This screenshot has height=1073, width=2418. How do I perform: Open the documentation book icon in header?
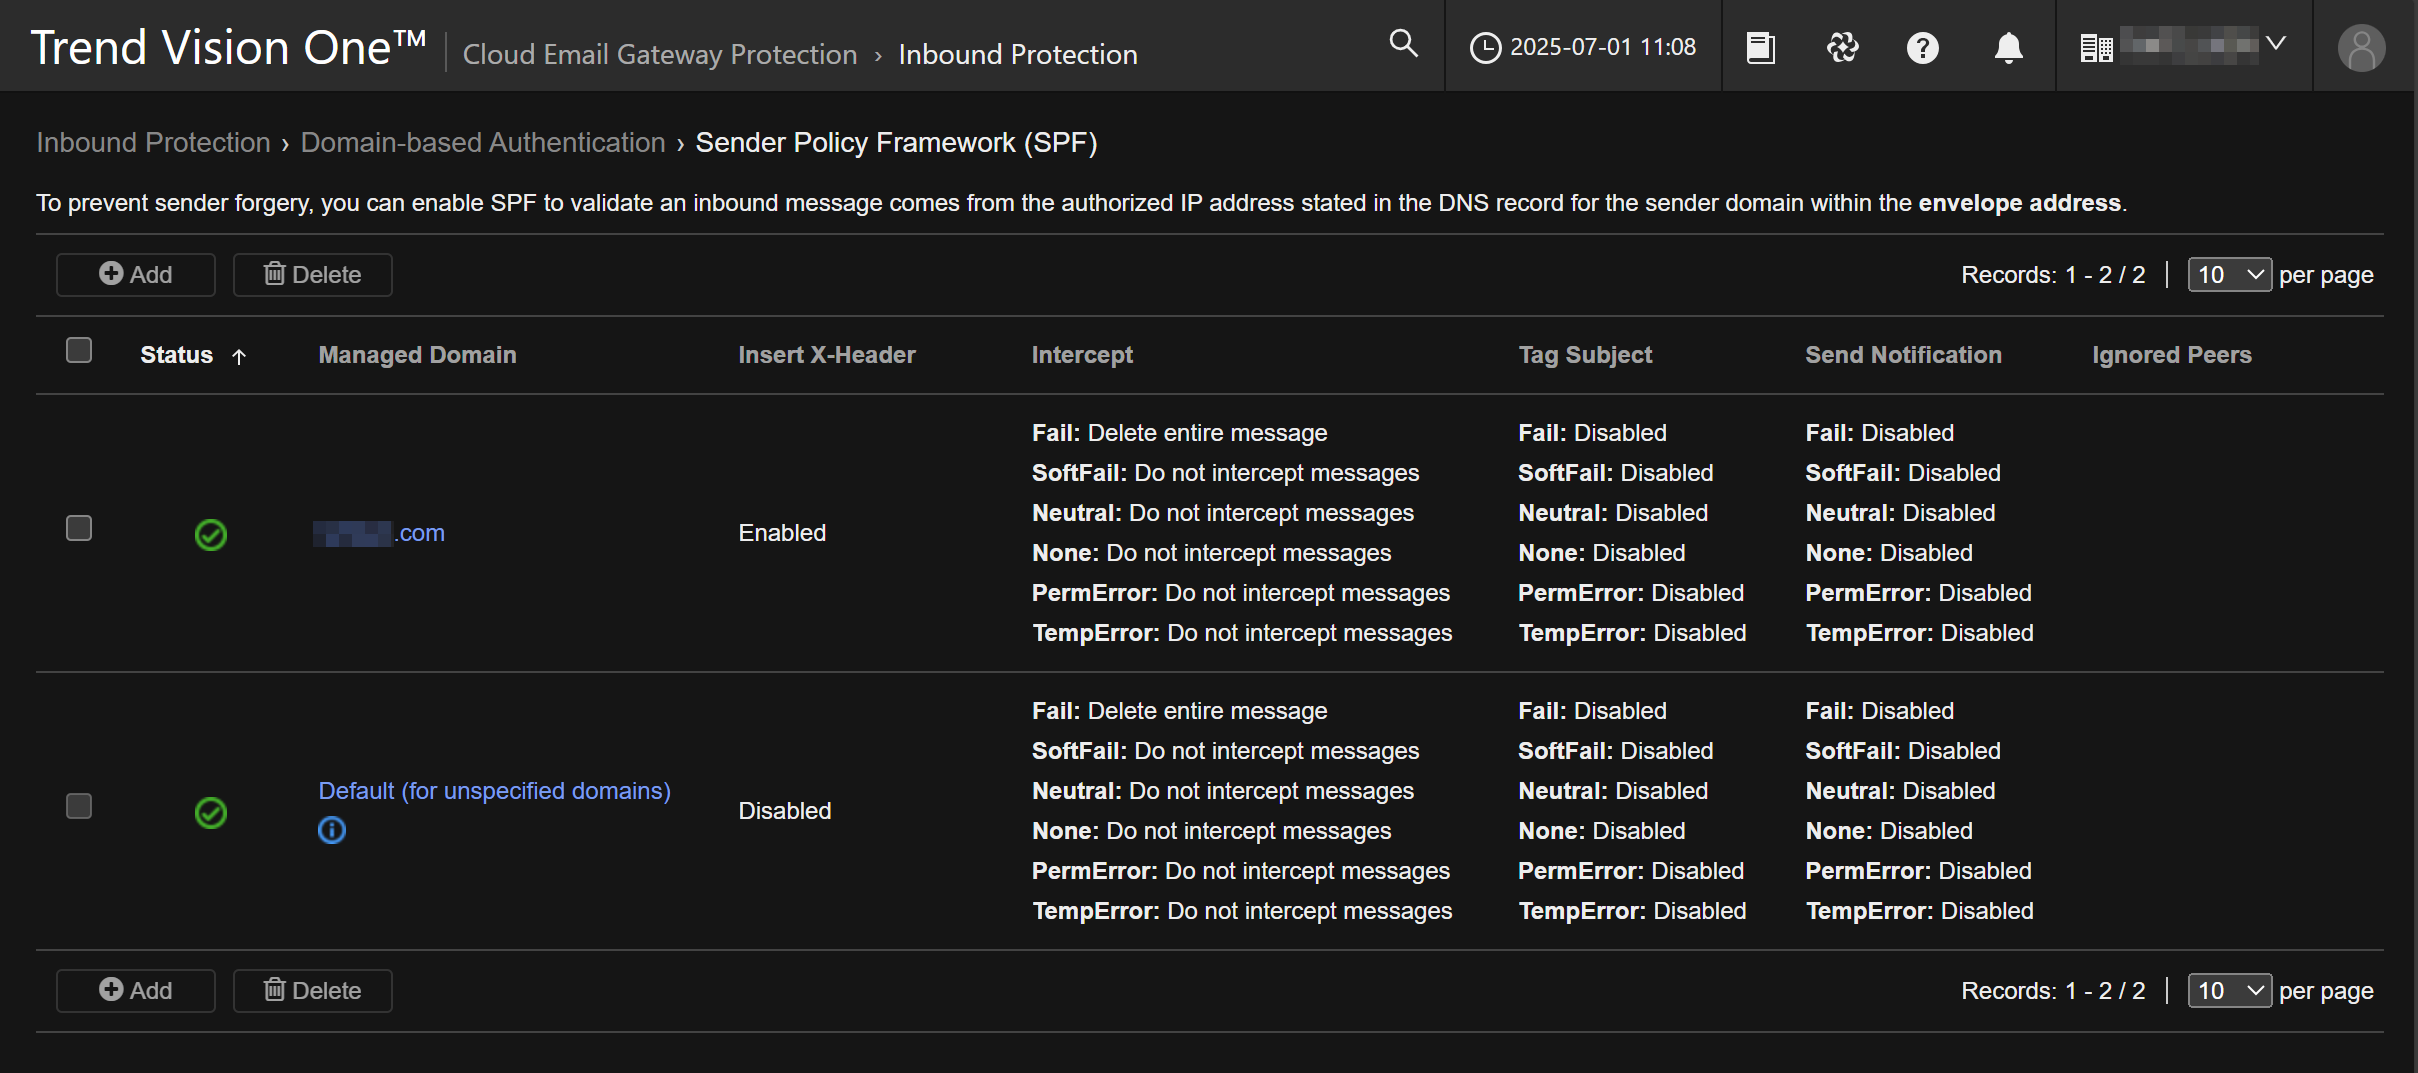[1760, 47]
